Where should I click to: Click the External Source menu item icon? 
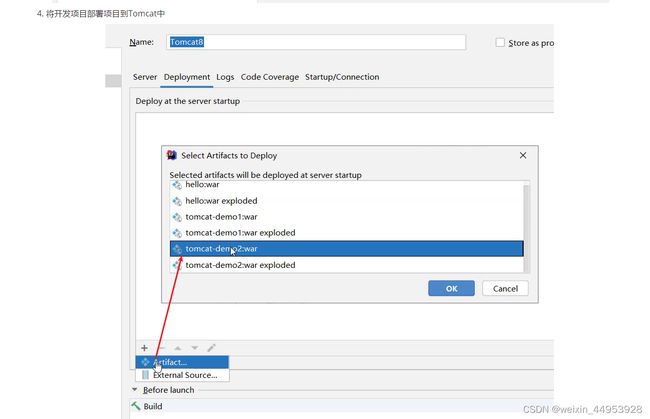tap(145, 375)
